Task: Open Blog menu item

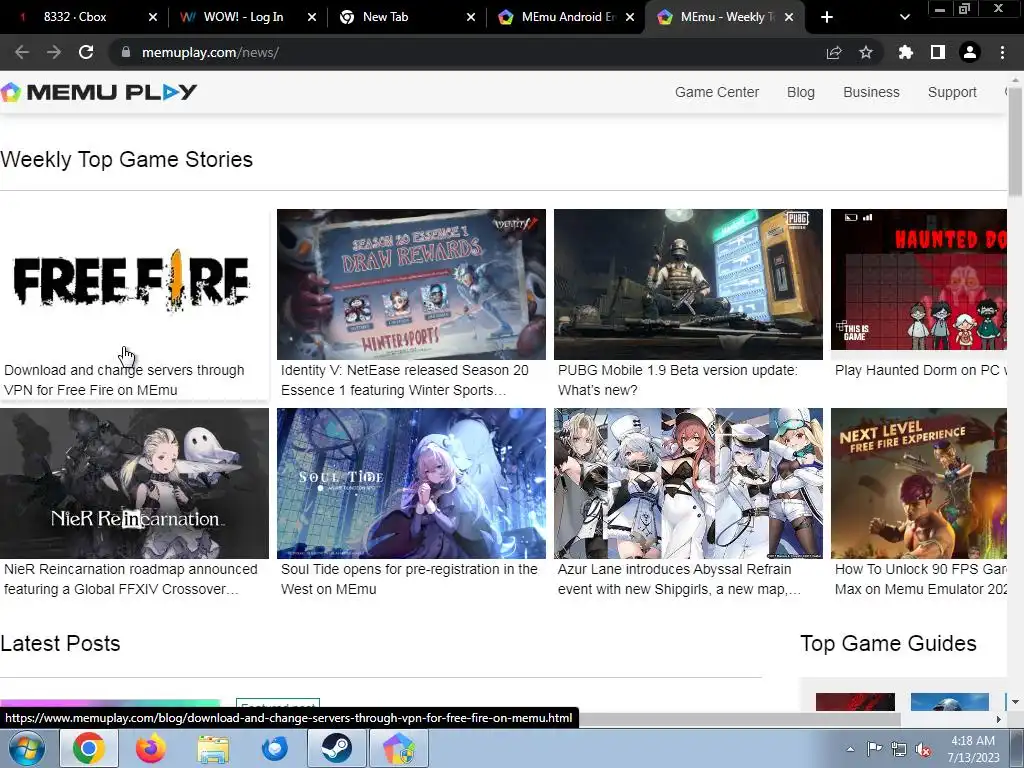Action: point(801,92)
